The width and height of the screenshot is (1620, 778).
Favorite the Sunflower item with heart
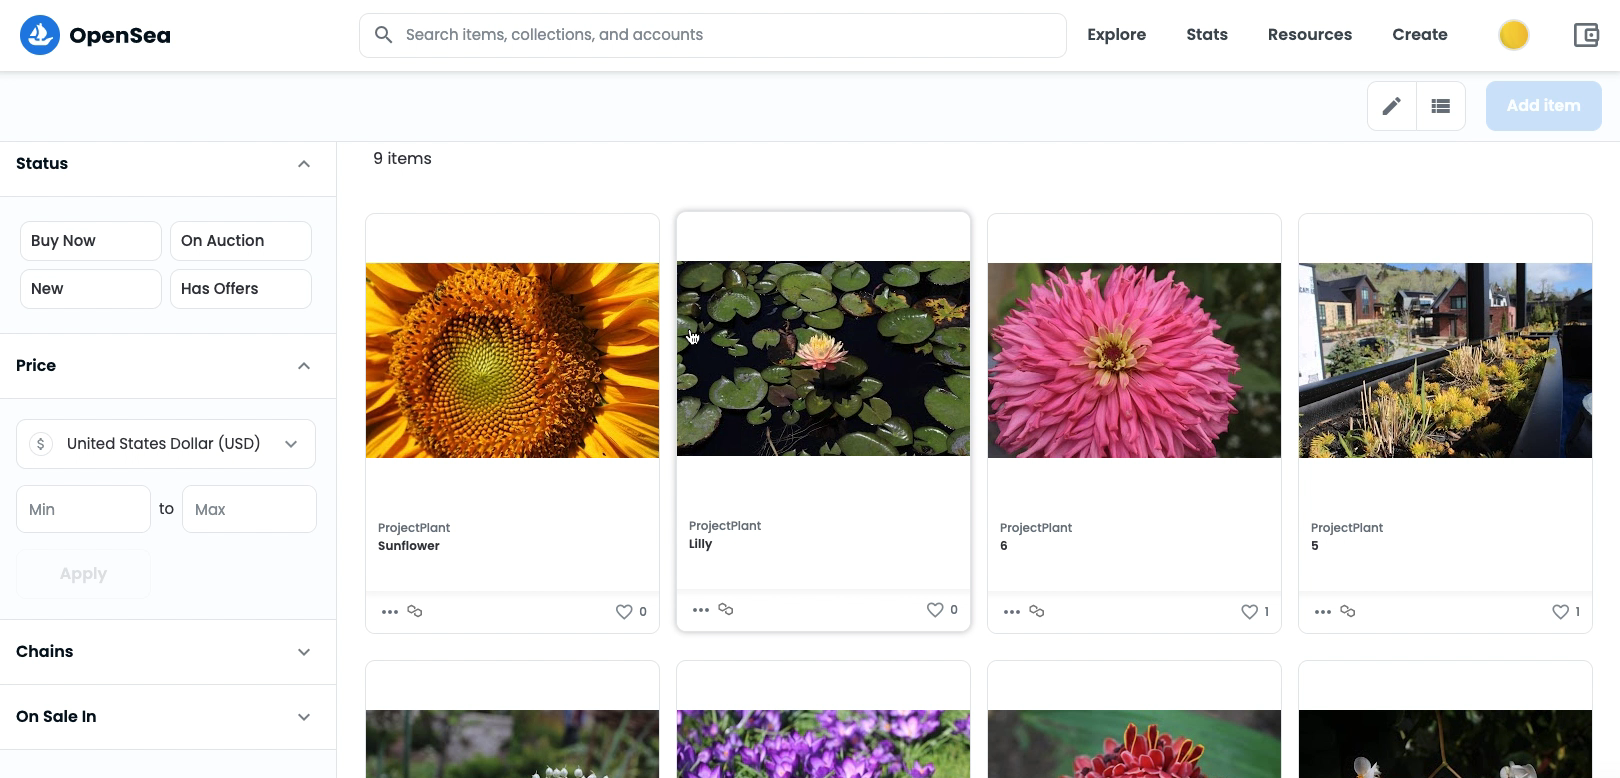(624, 611)
